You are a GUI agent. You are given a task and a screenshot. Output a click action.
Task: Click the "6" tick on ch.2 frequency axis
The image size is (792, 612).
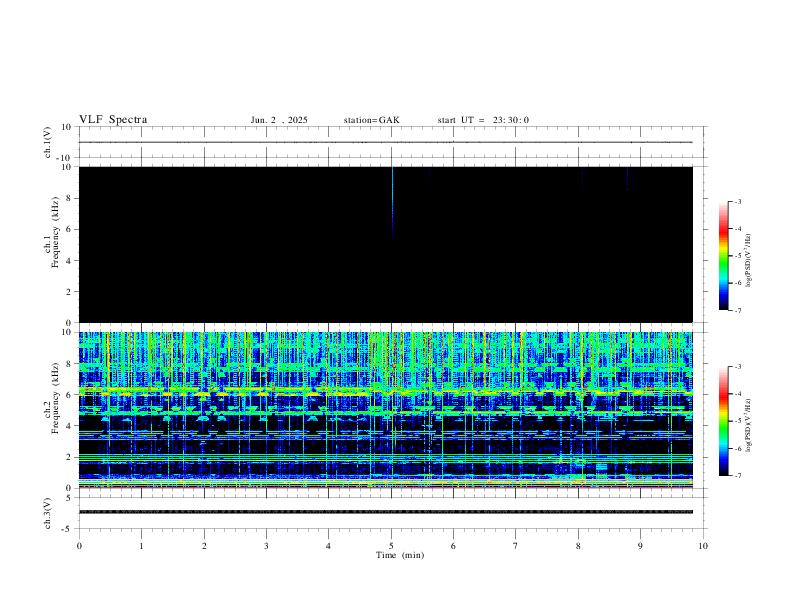(69, 395)
